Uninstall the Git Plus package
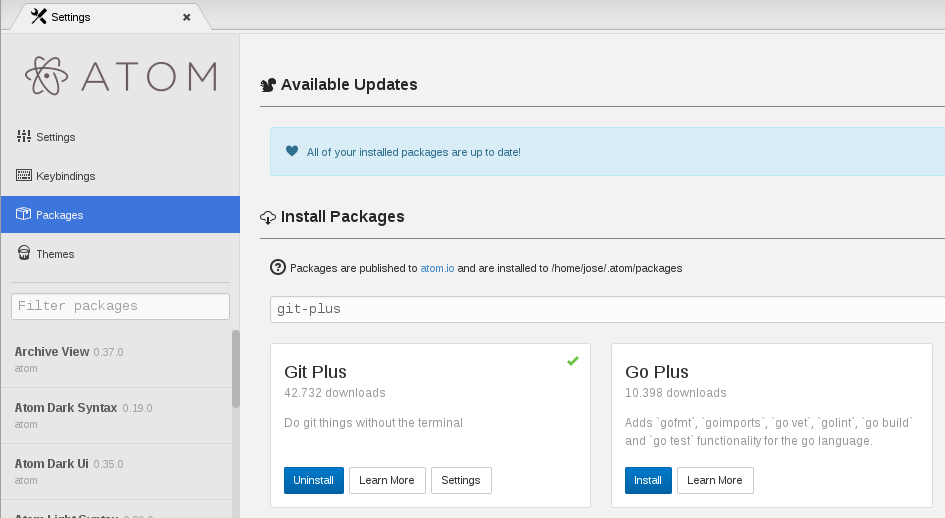Image resolution: width=945 pixels, height=518 pixels. (314, 480)
